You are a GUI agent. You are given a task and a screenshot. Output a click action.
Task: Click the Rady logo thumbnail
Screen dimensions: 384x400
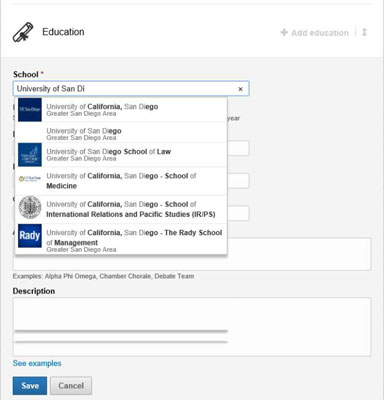click(x=30, y=236)
